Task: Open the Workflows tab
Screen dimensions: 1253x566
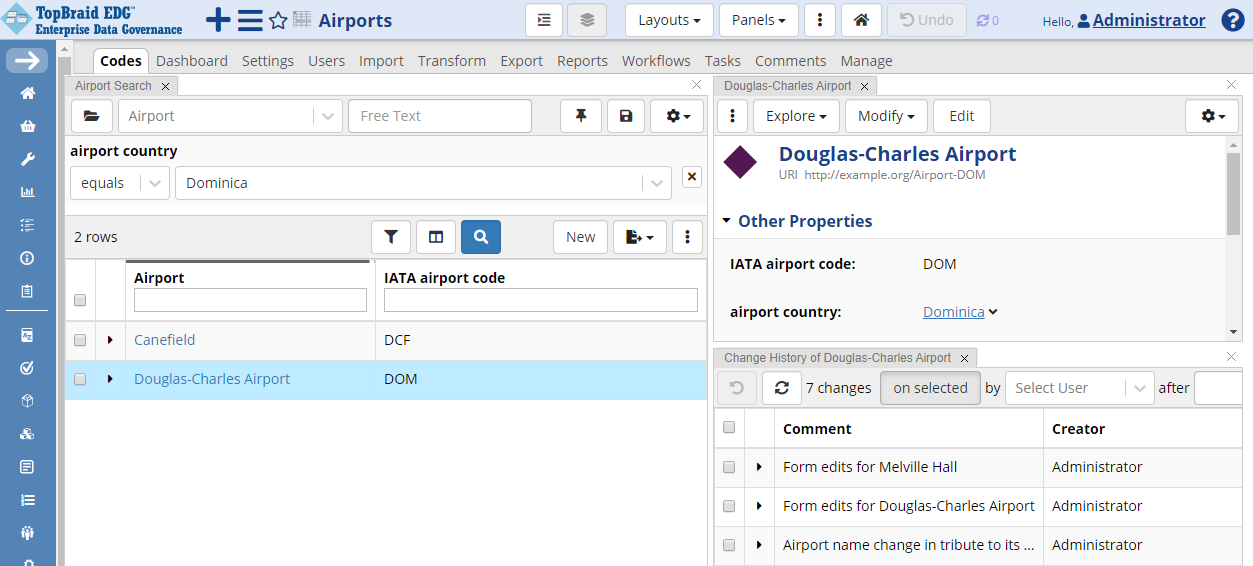Action: coord(656,61)
